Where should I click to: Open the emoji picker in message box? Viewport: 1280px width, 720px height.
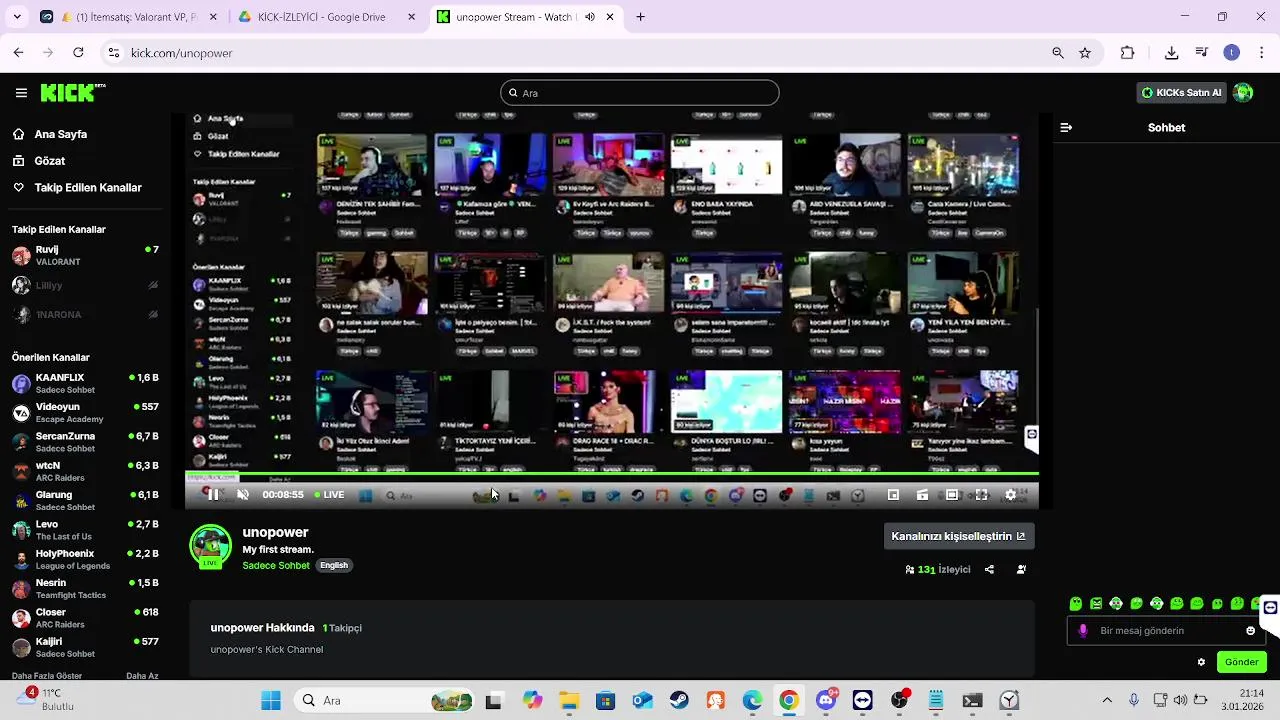pos(1250,630)
